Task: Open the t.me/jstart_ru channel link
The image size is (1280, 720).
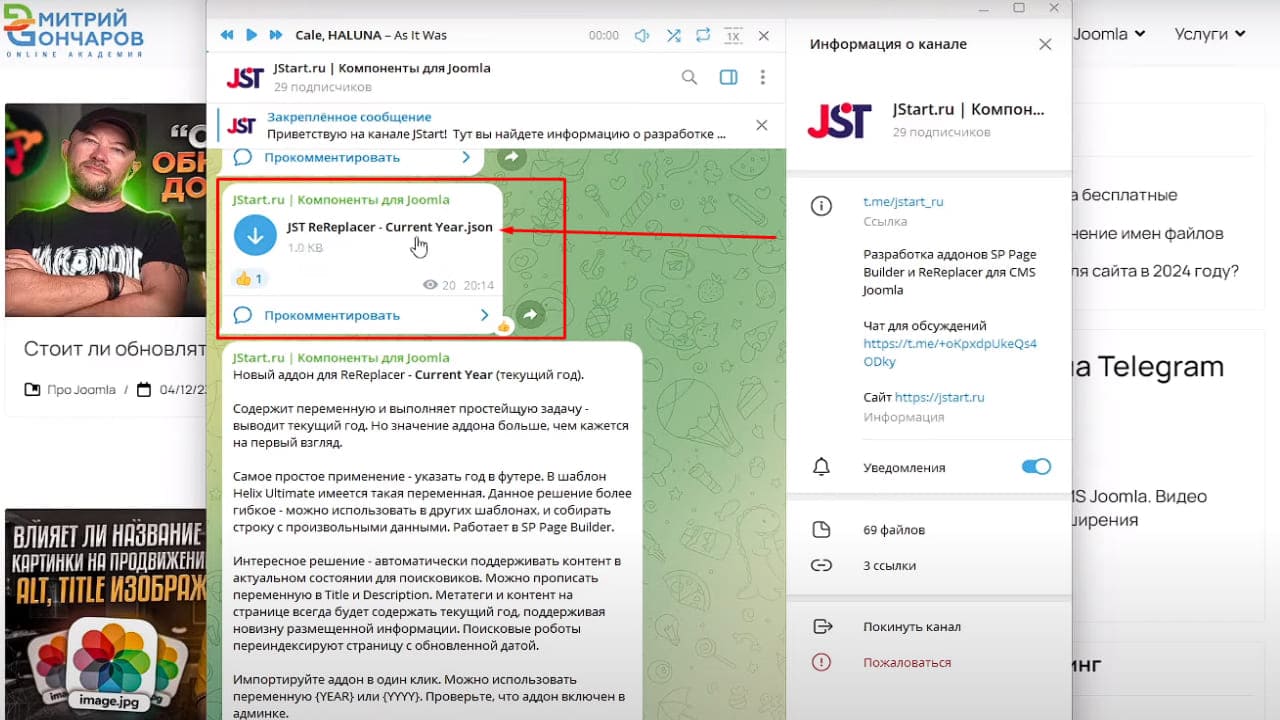Action: 903,201
